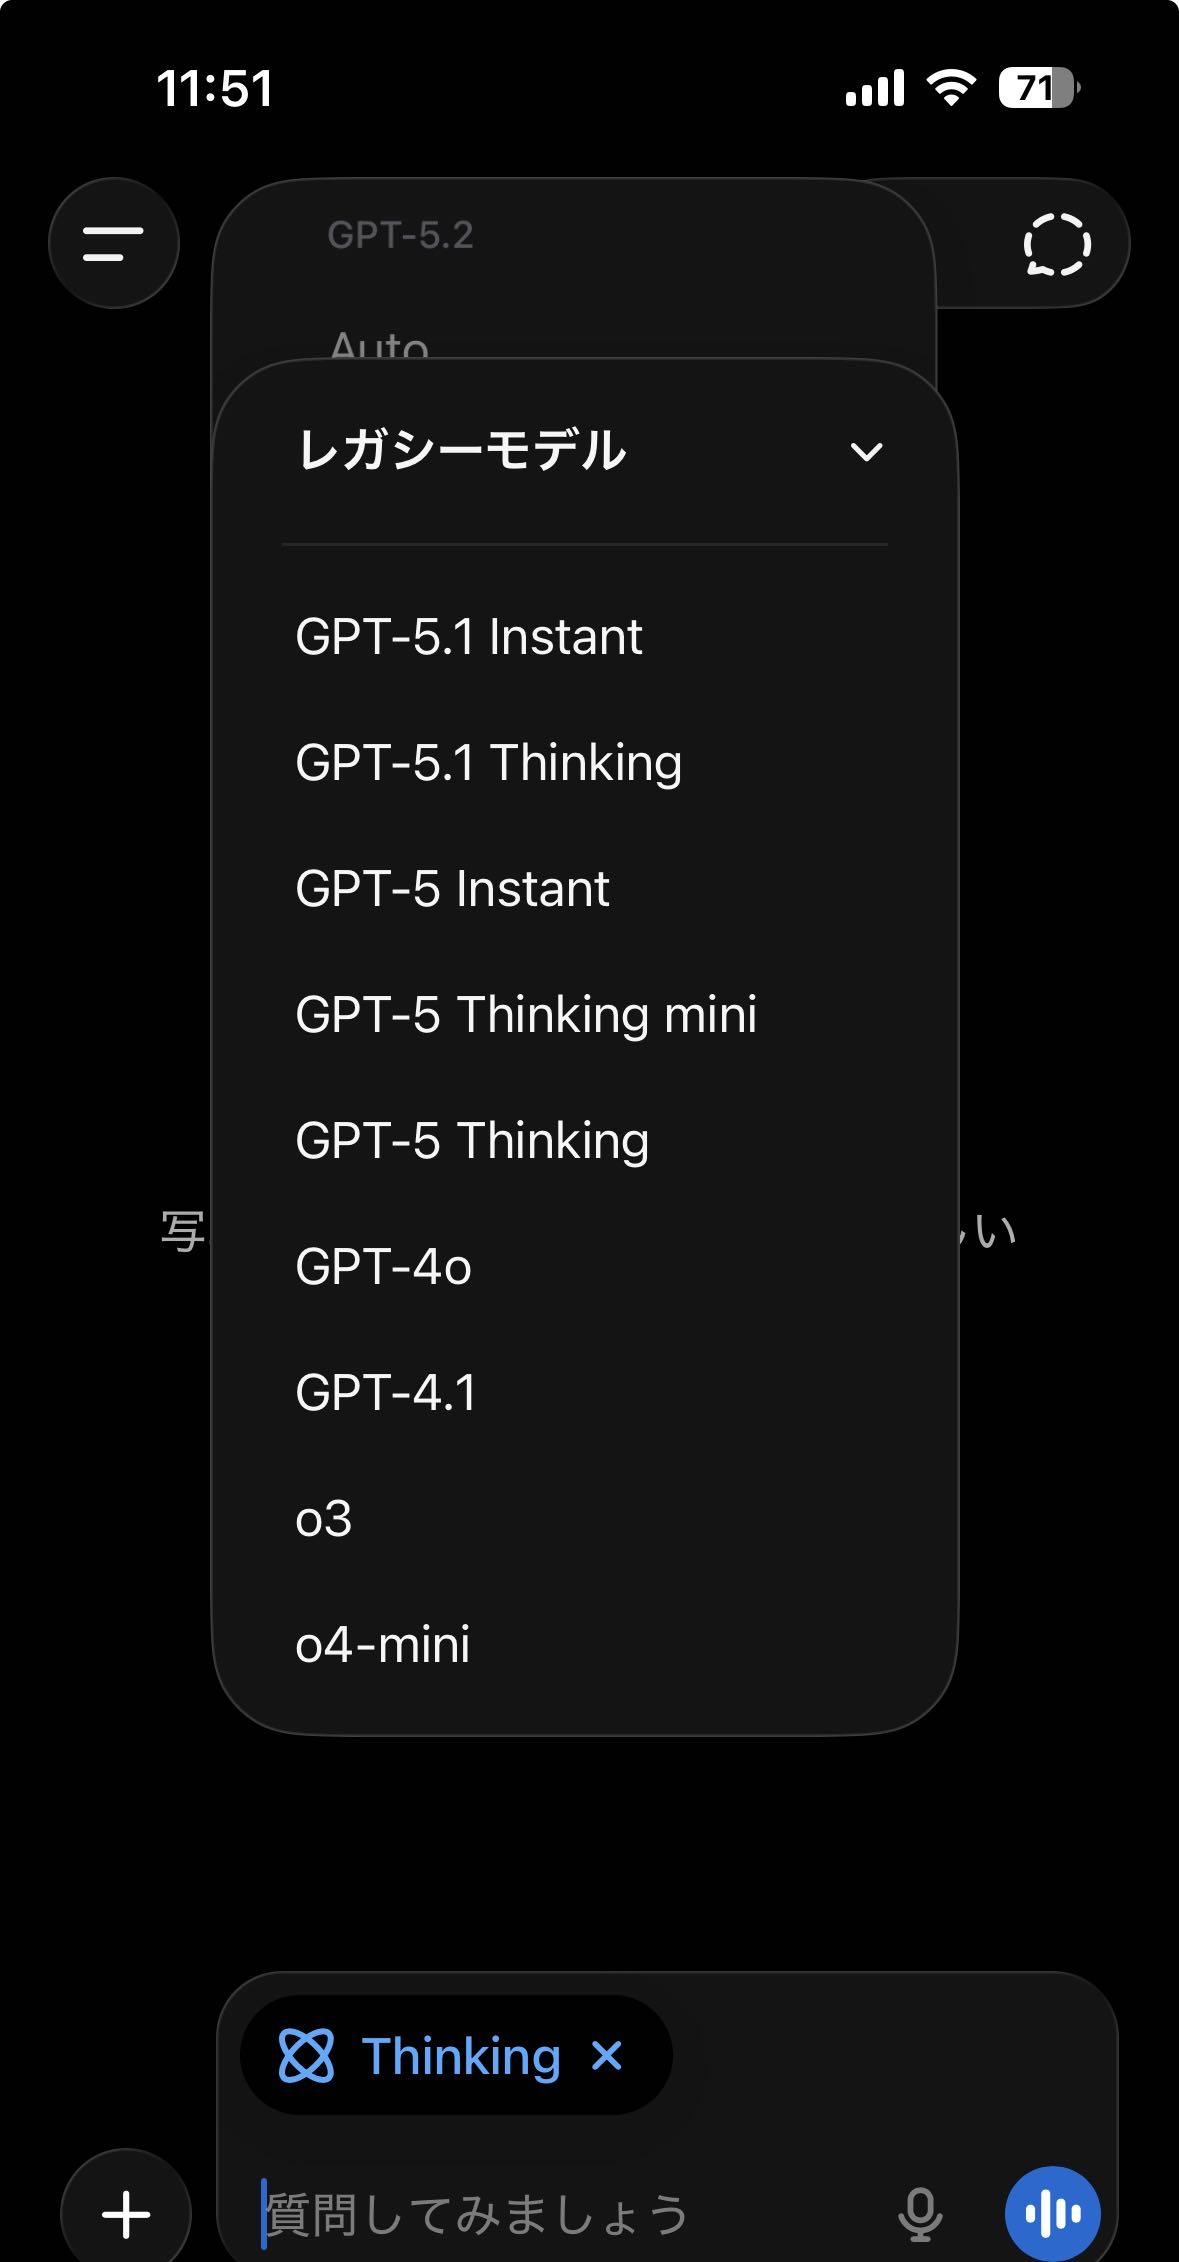Pick GPT-5 Thinking model
Viewport: 1179px width, 2262px height.
(472, 1141)
